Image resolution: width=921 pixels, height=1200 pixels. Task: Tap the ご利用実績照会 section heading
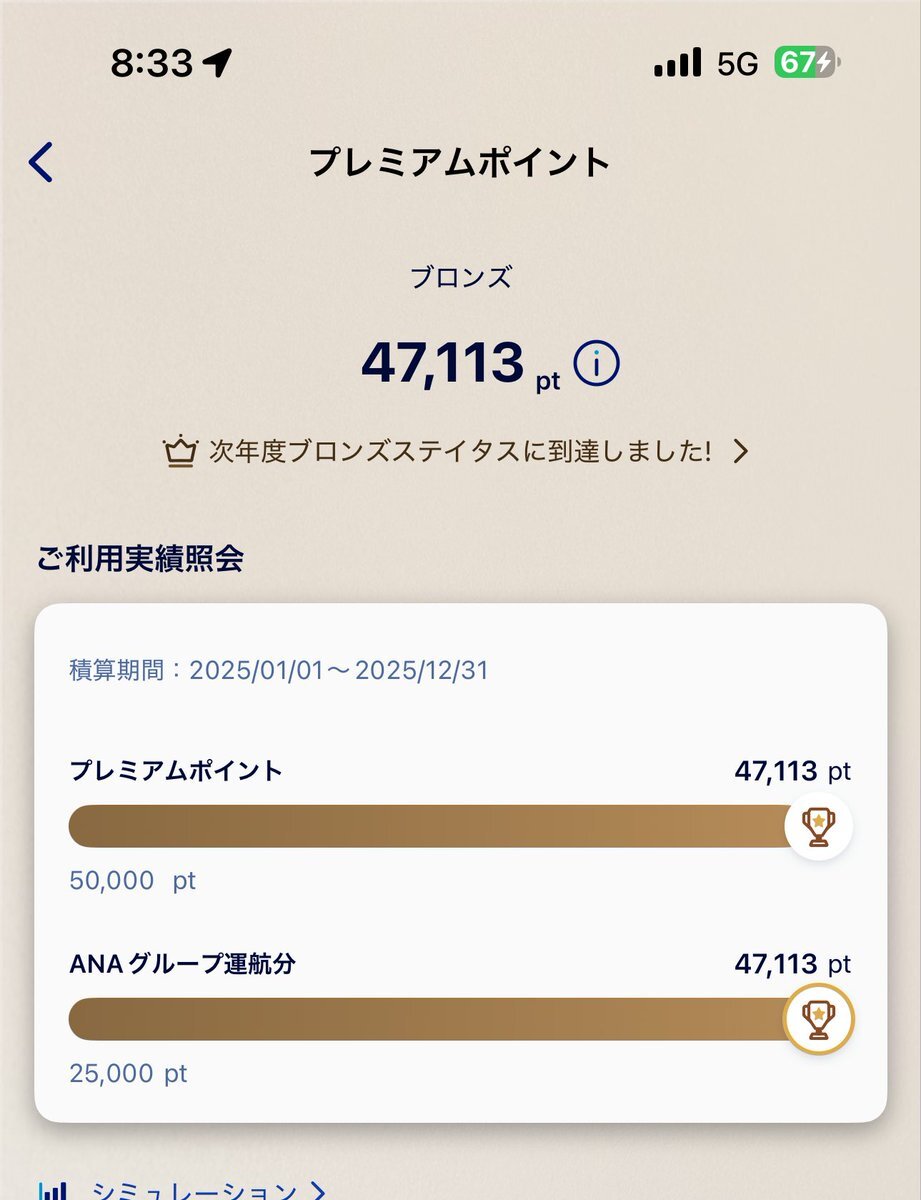[140, 559]
